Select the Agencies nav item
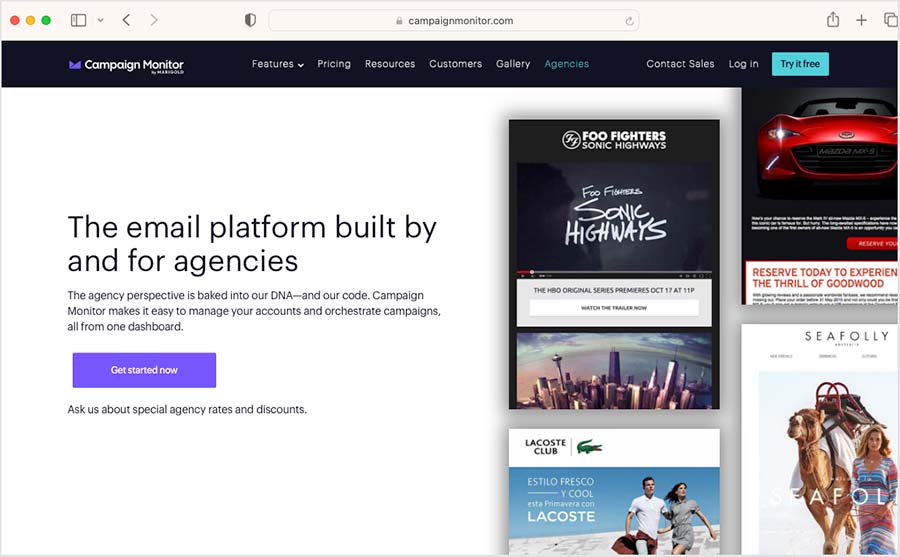 567,64
